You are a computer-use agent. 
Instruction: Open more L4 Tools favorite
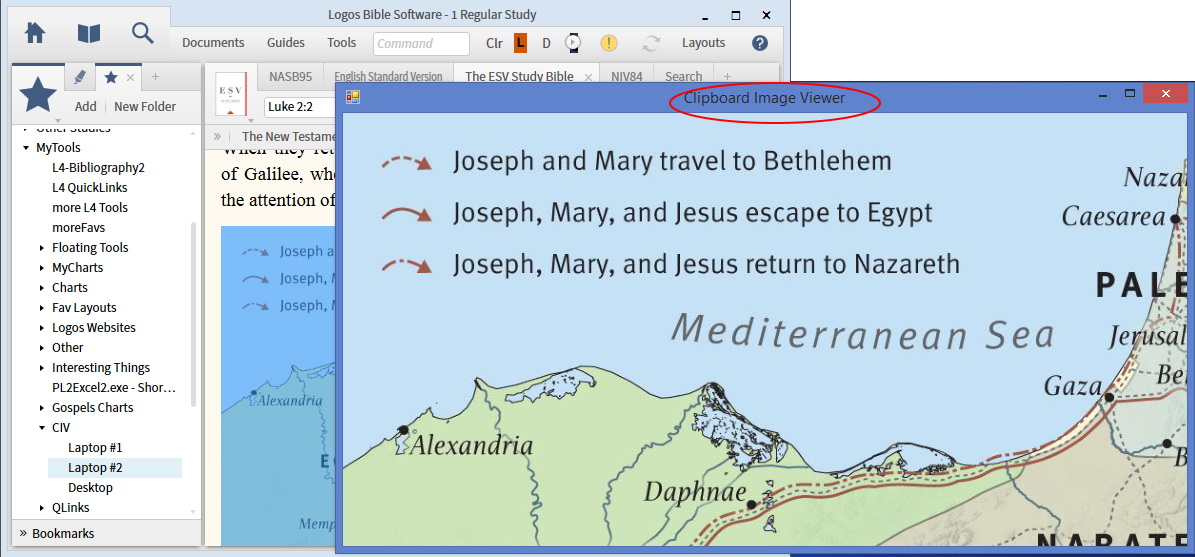(90, 207)
